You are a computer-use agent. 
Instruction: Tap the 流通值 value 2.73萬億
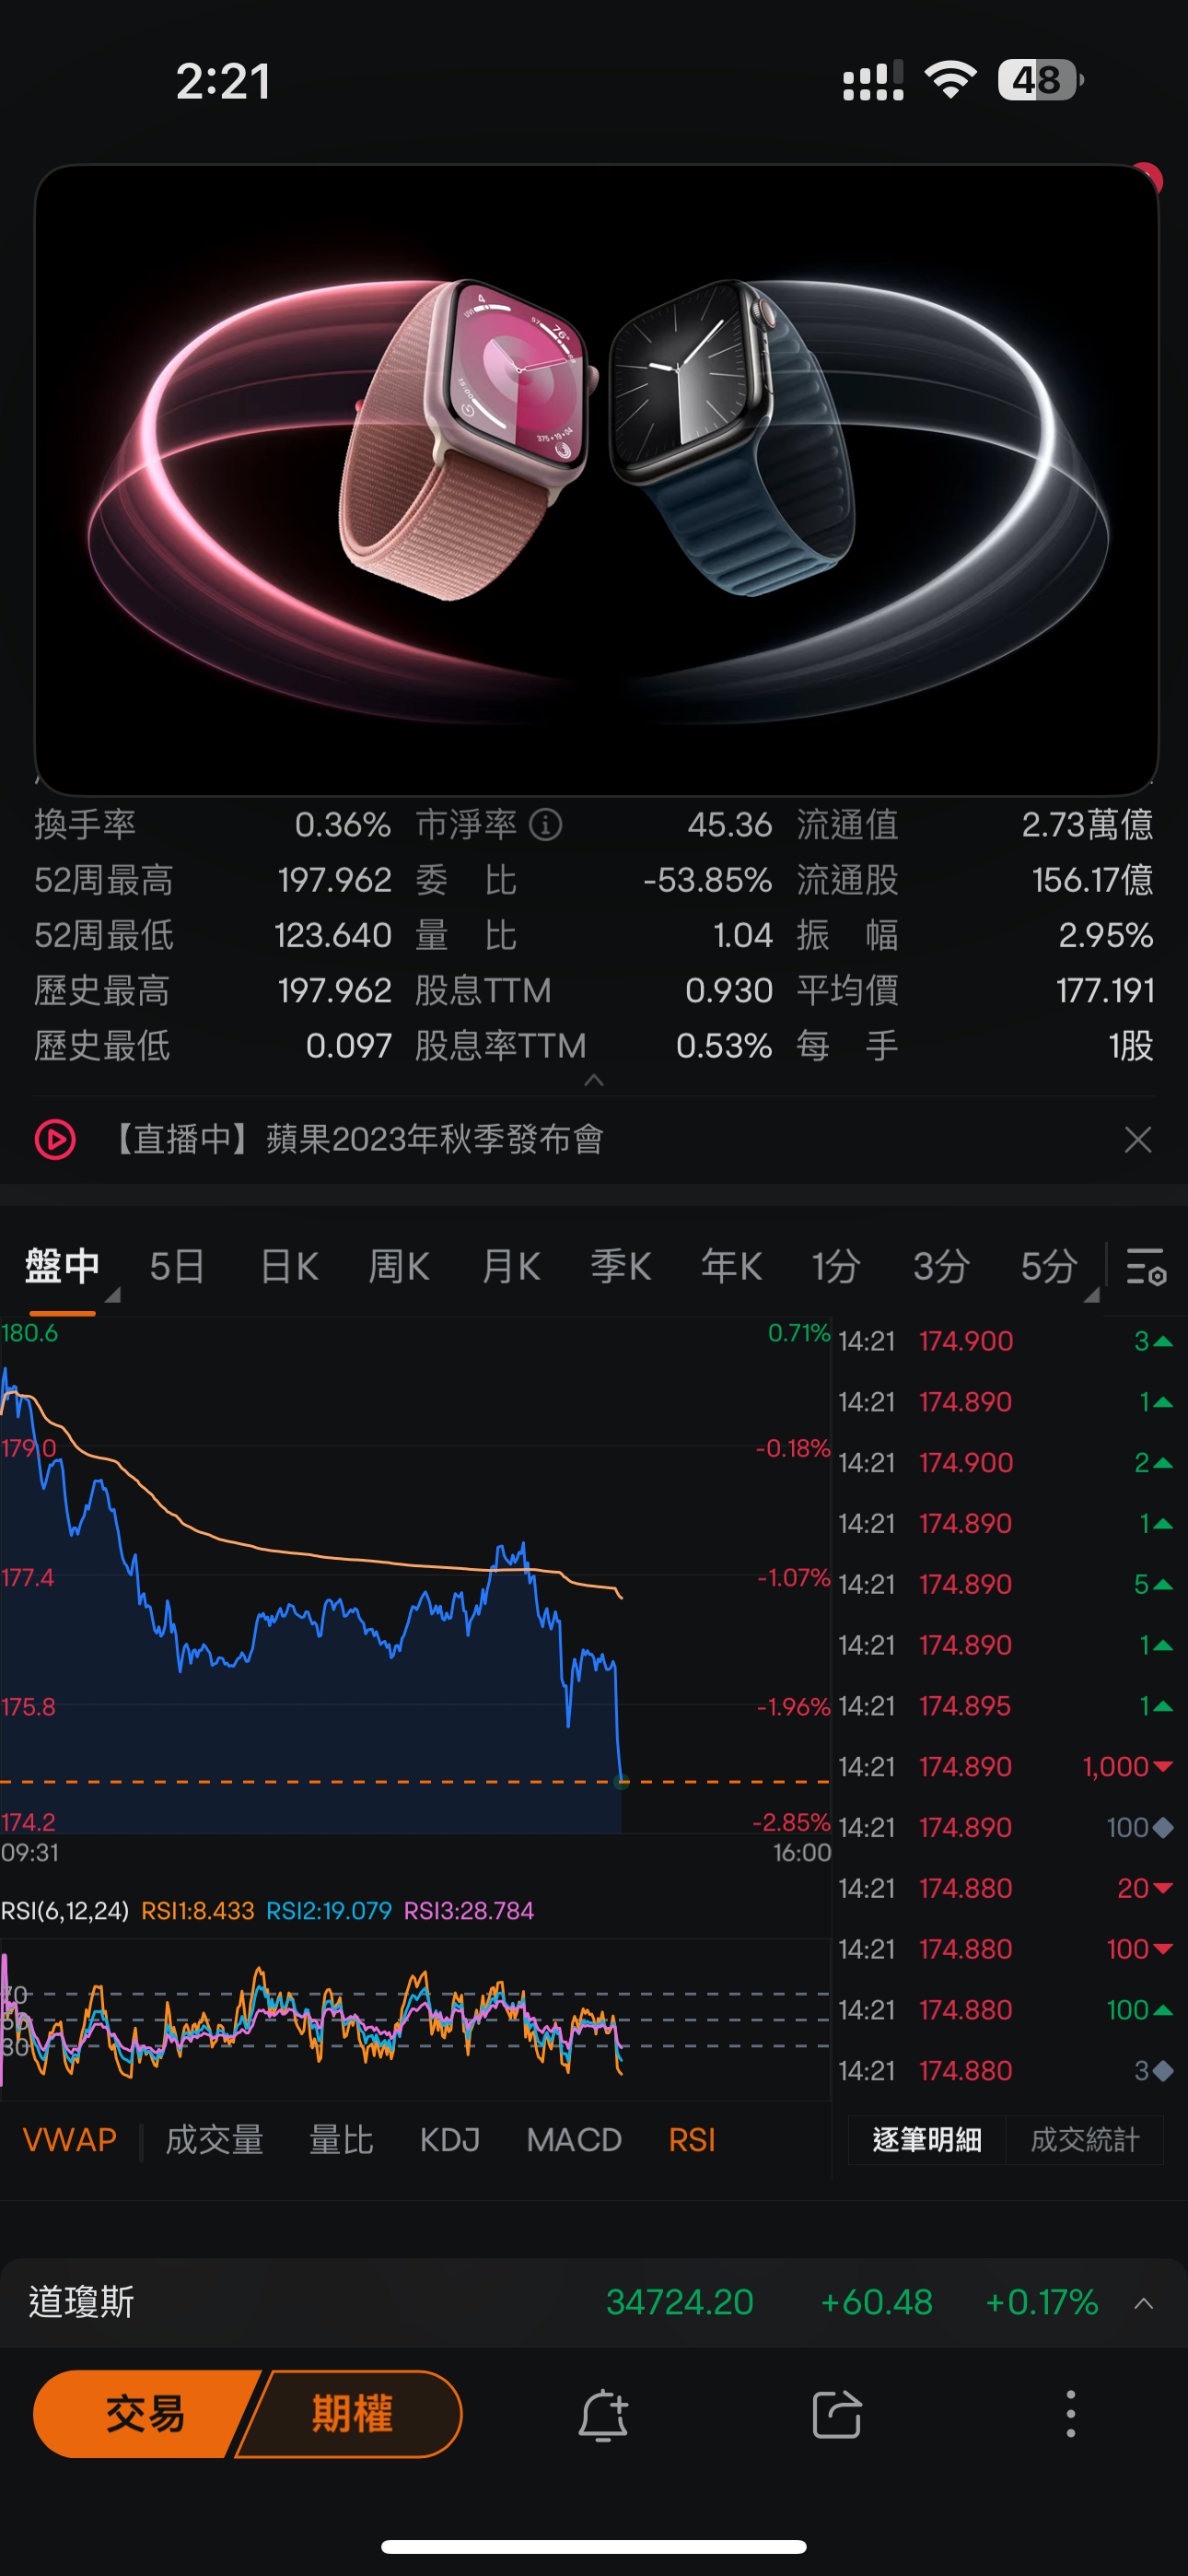[x=1087, y=825]
